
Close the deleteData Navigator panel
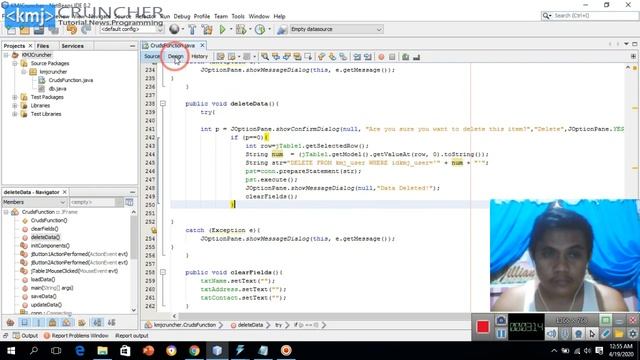tap(64, 192)
